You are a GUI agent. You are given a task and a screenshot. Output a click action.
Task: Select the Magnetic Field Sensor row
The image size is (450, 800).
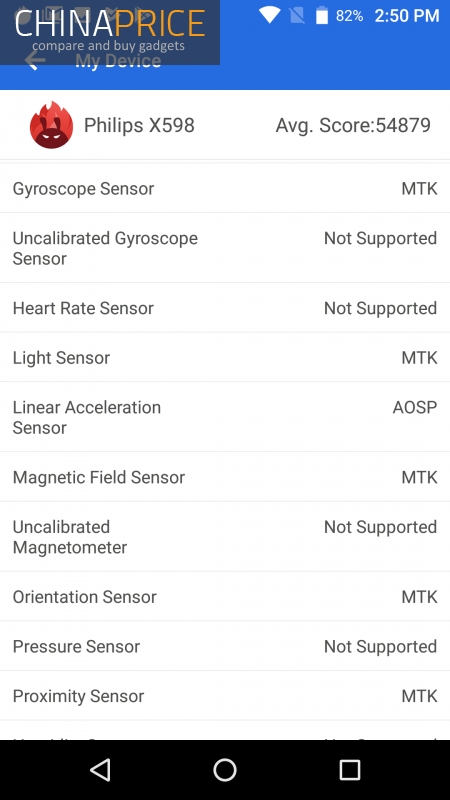pos(225,477)
